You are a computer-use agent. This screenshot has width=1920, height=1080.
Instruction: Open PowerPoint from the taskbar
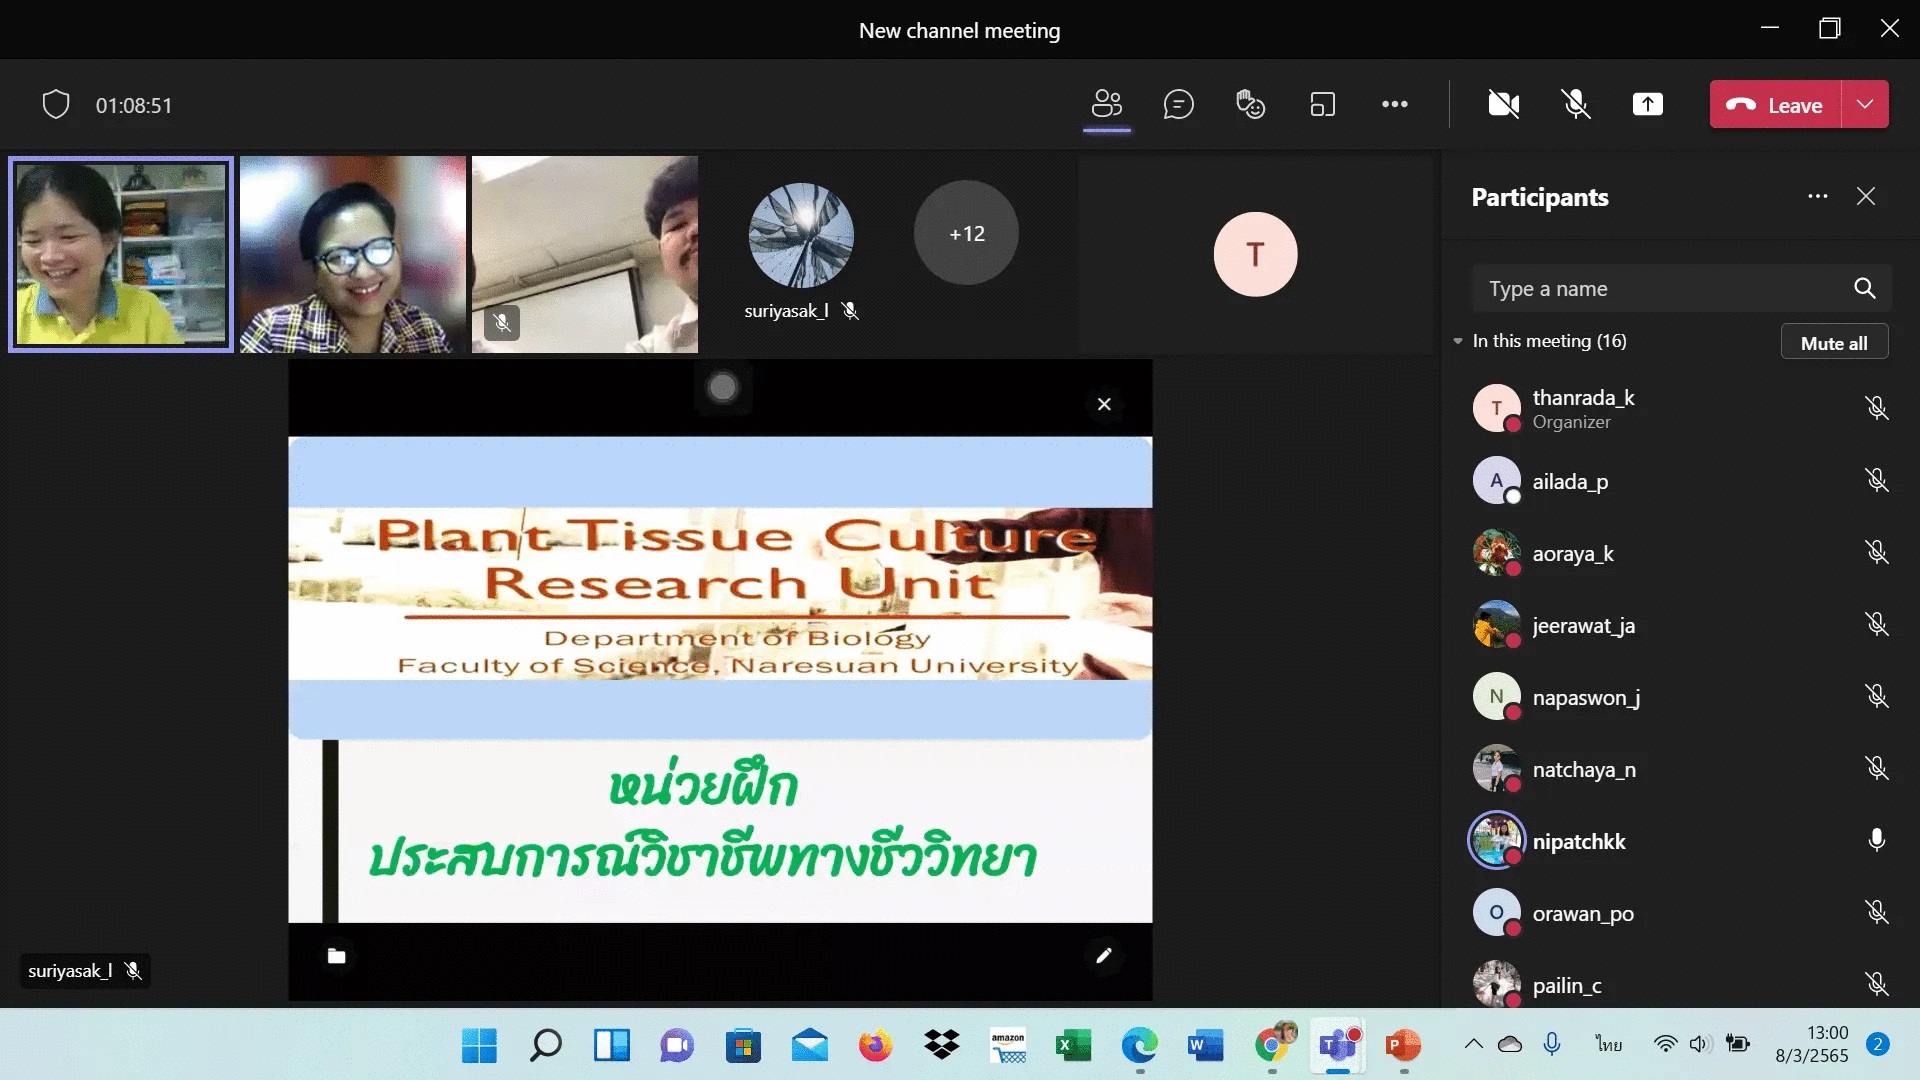pos(1403,1046)
